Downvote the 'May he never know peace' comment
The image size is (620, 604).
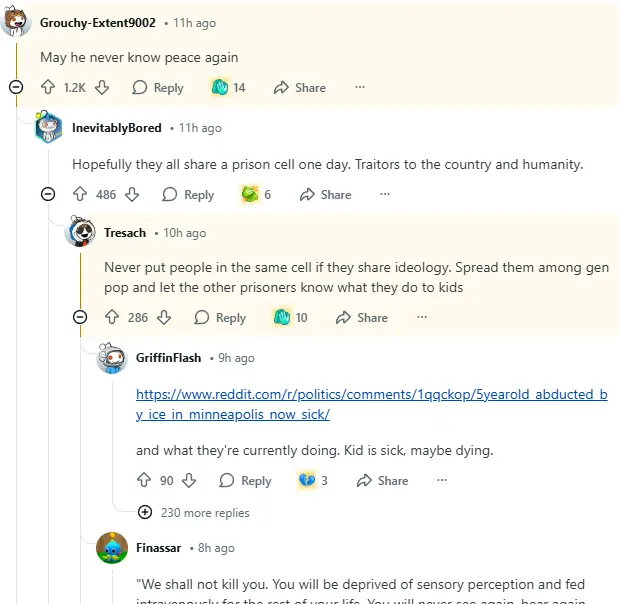point(101,88)
